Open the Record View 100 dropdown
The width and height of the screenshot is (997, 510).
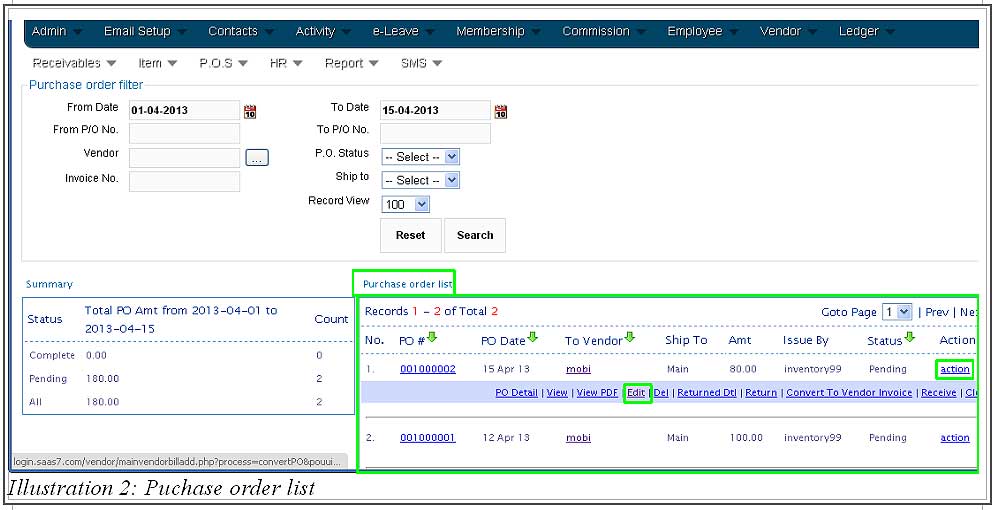(x=406, y=204)
